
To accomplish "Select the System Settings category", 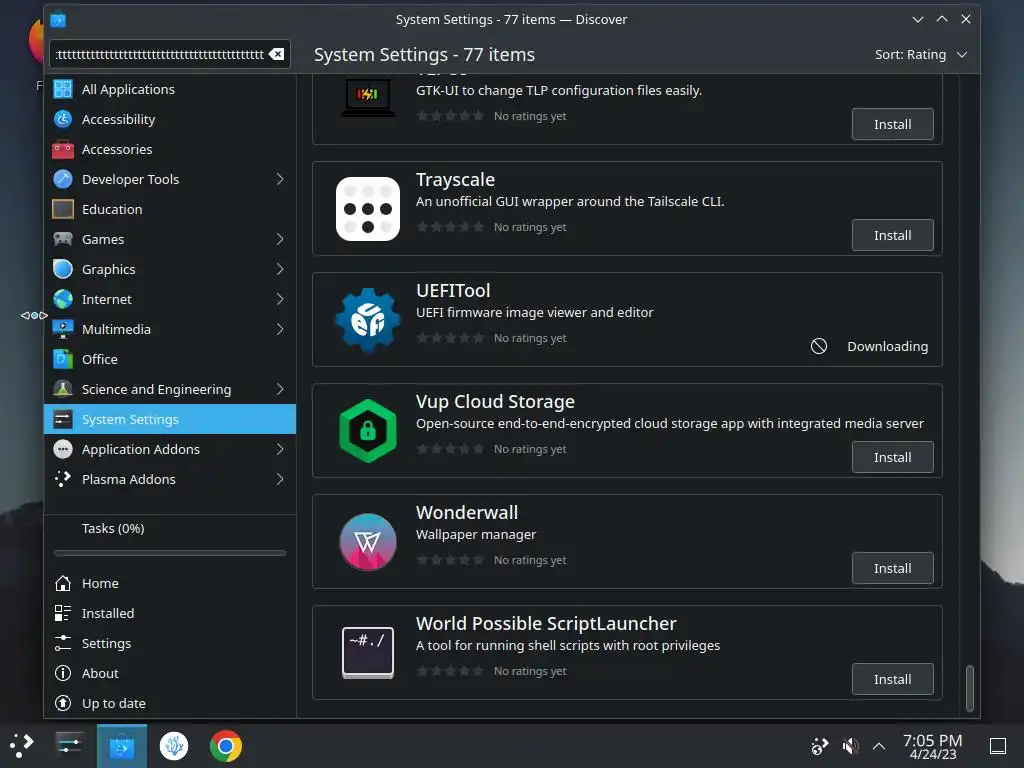I will pyautogui.click(x=170, y=419).
